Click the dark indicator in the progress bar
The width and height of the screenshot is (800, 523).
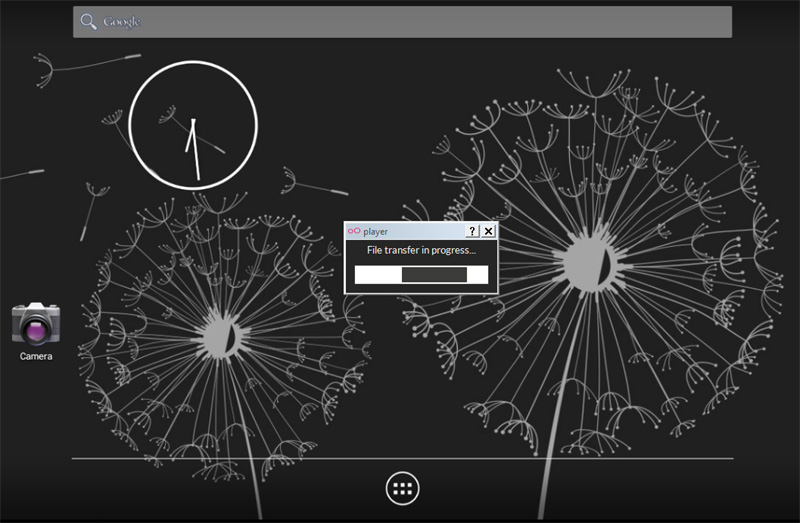(434, 275)
